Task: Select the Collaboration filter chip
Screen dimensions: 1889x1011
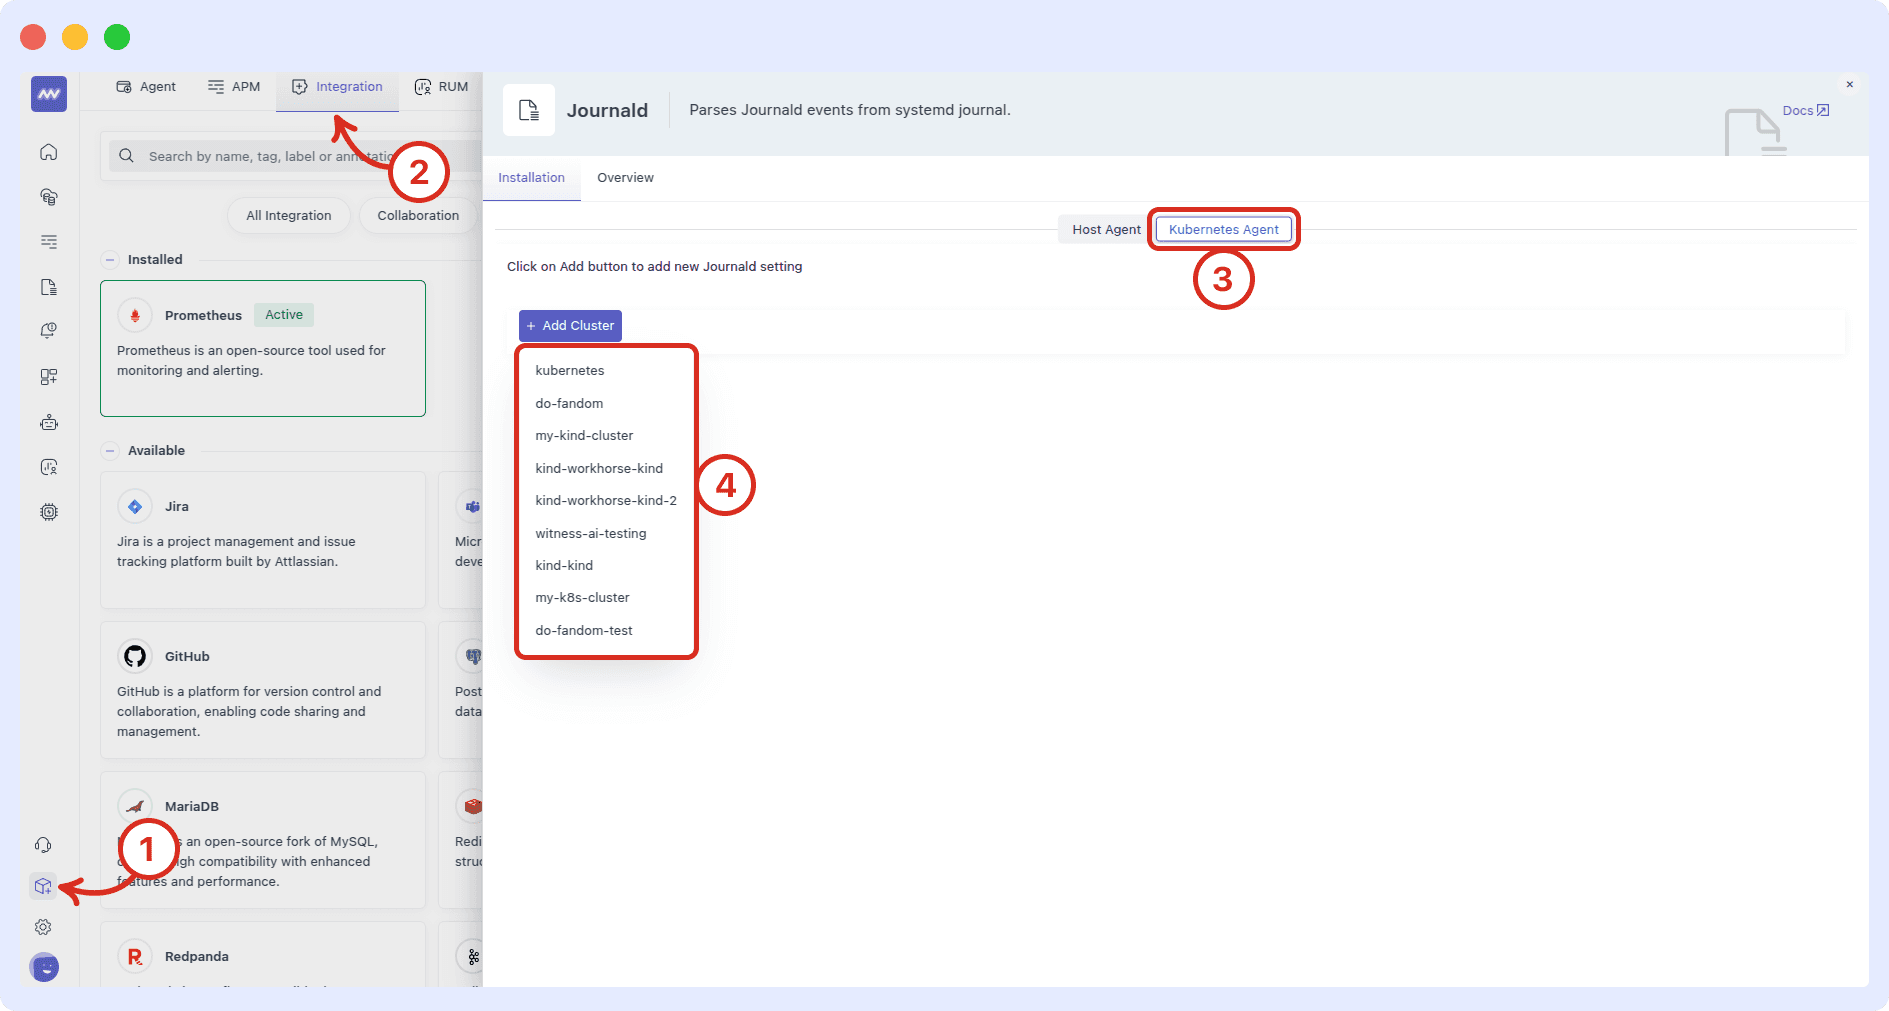Action: [x=417, y=215]
